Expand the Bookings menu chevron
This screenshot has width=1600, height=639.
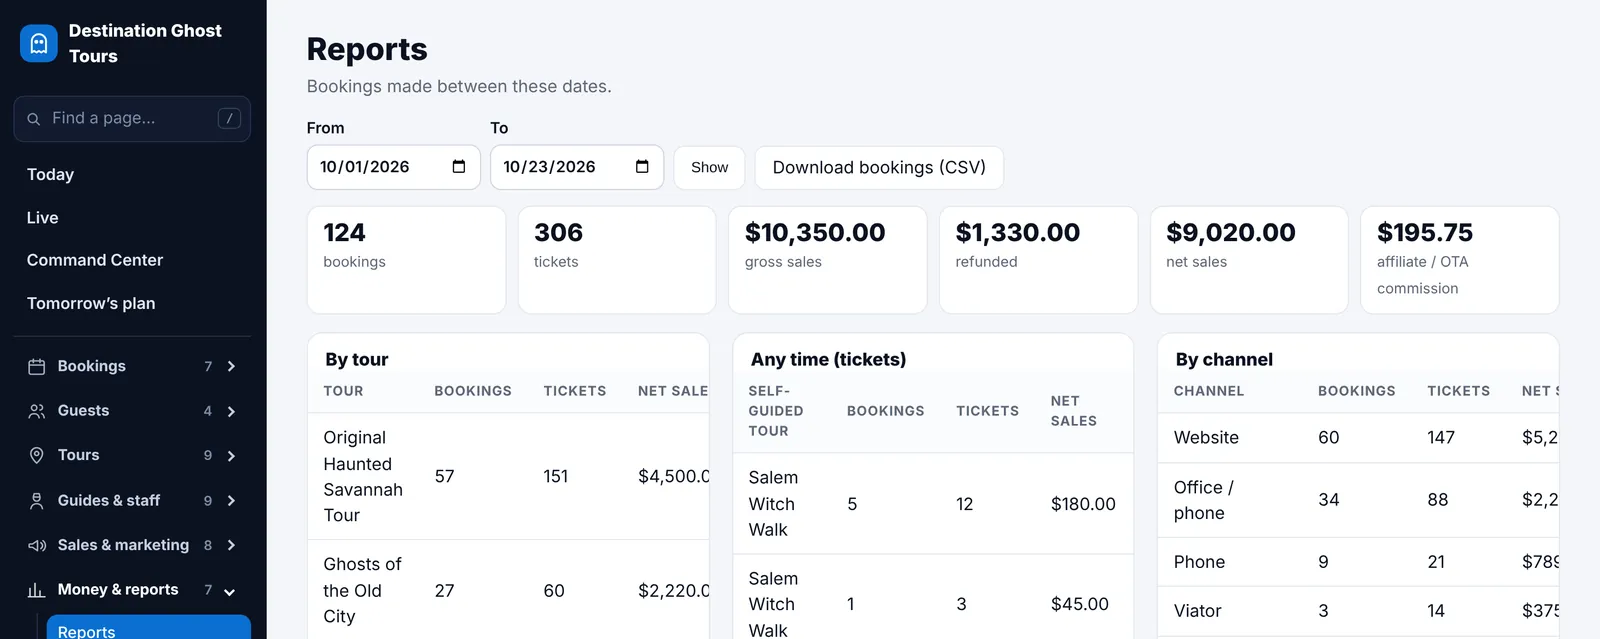(x=231, y=367)
